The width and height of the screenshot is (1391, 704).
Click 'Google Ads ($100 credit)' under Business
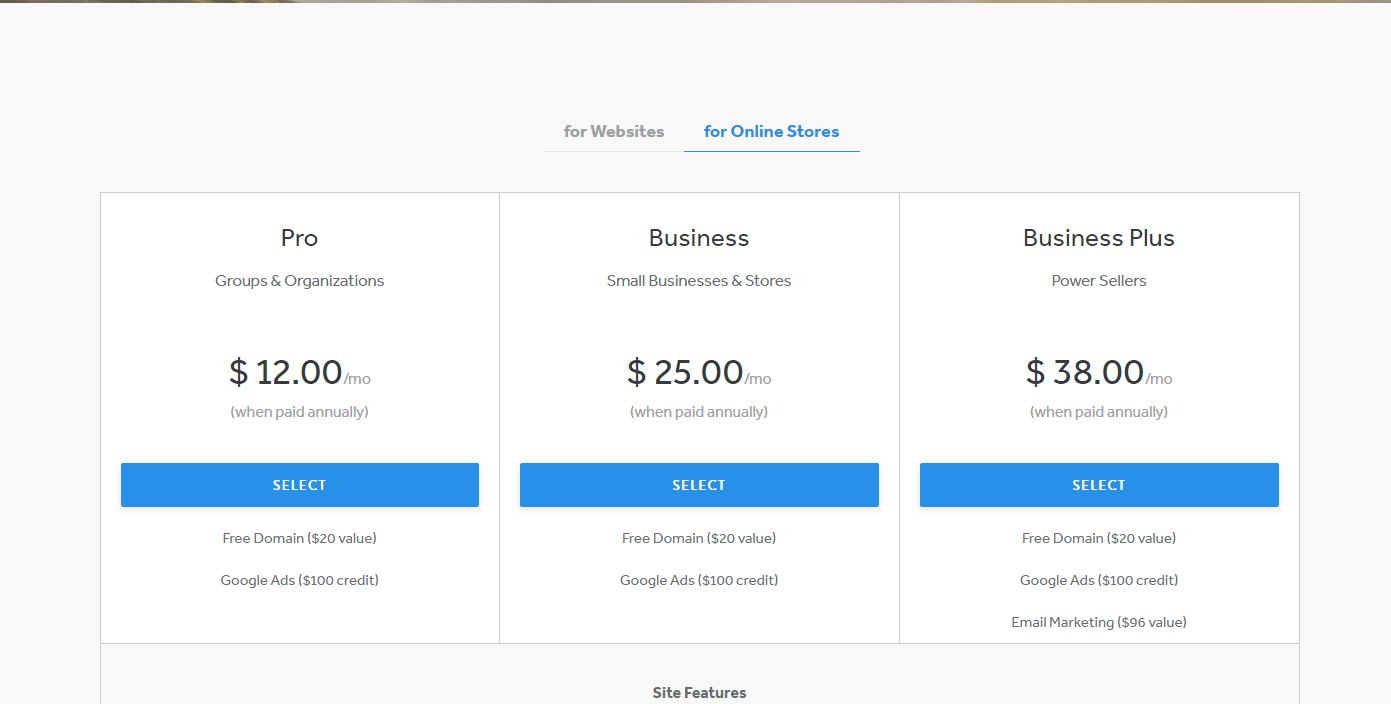tap(698, 580)
